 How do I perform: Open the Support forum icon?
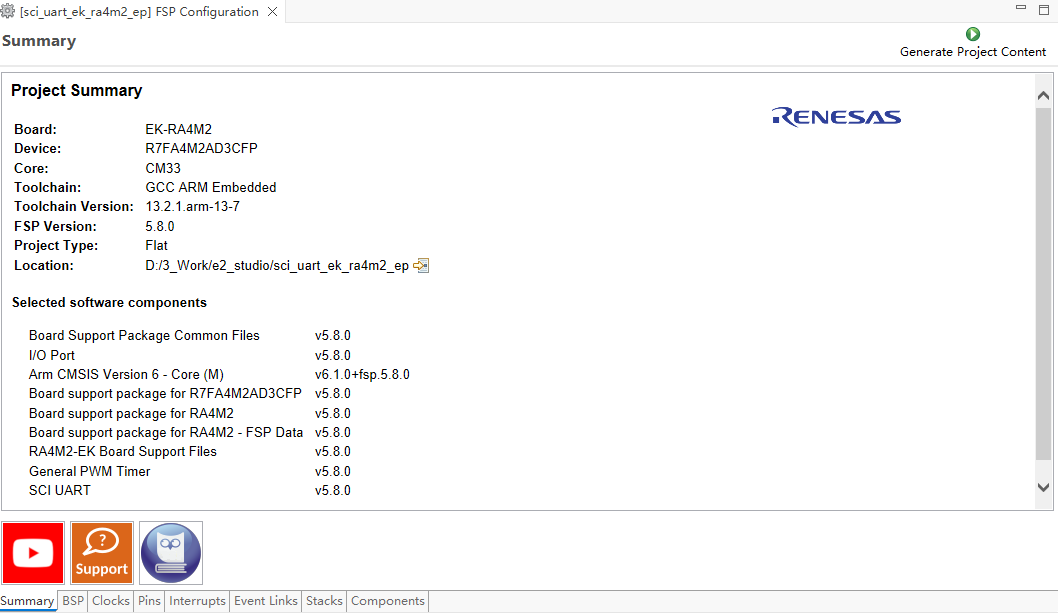pyautogui.click(x=102, y=553)
